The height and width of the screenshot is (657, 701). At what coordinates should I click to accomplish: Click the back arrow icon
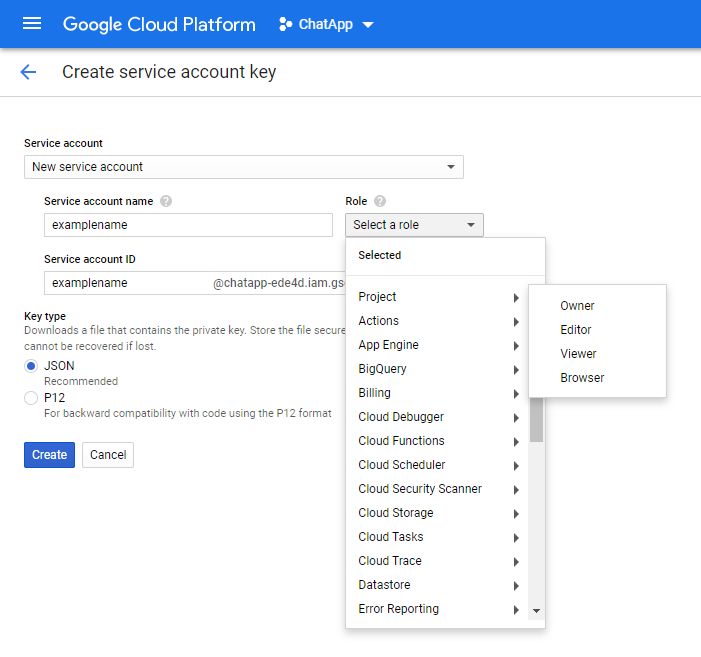tap(28, 72)
